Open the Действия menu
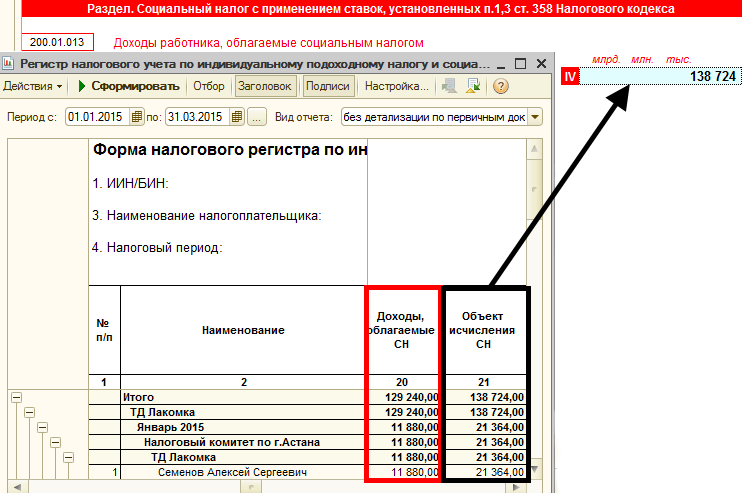Image resolution: width=743 pixels, height=493 pixels. [x=33, y=86]
